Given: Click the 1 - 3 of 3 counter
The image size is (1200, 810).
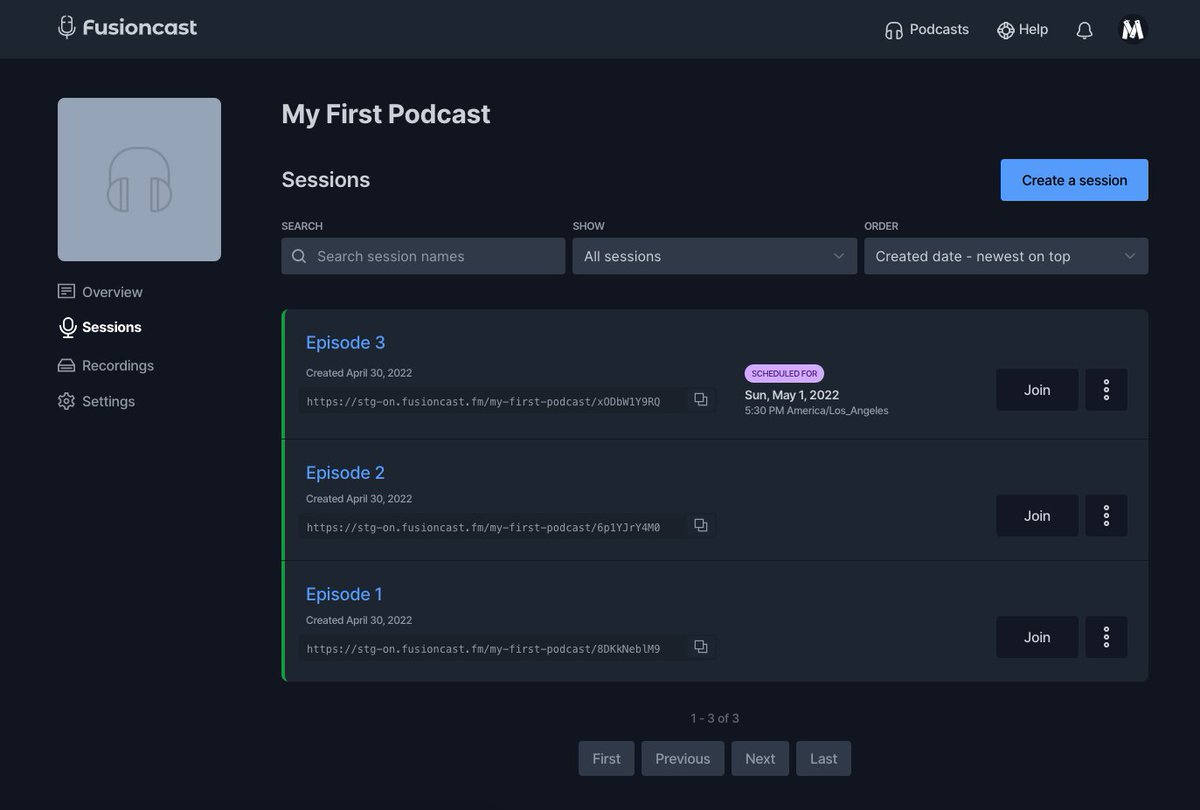Looking at the screenshot, I should click(715, 718).
